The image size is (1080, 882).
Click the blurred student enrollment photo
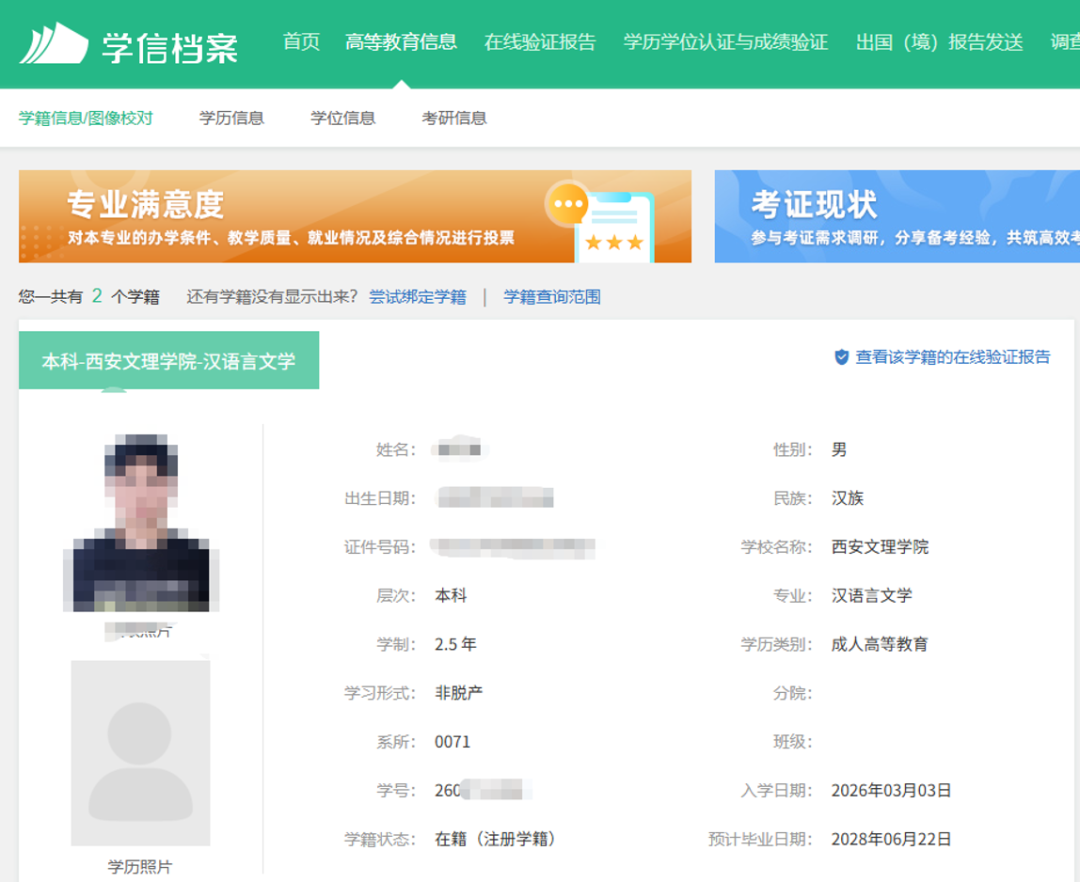(141, 523)
